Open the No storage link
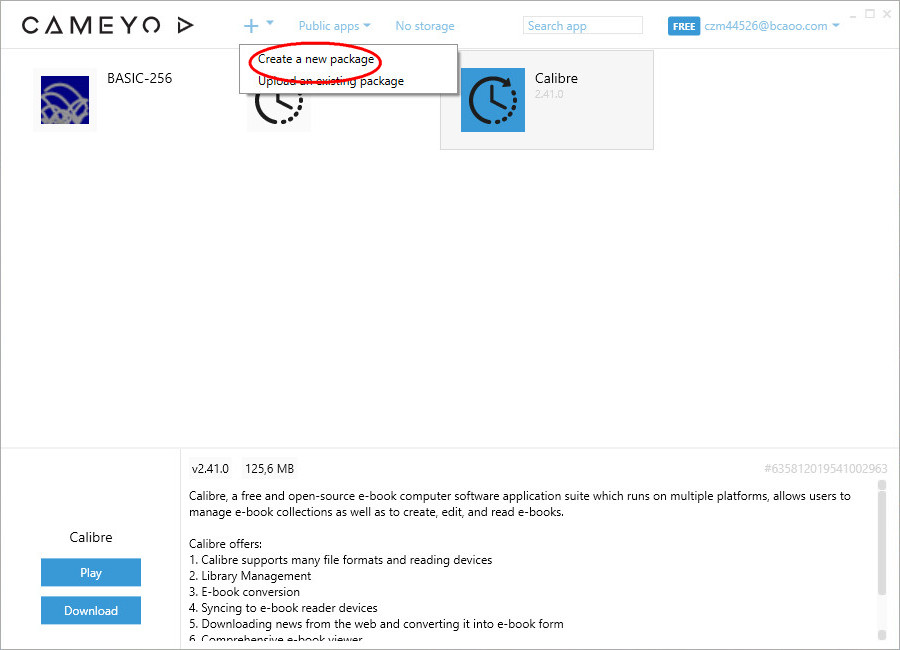Screen dimensions: 900x650 pos(425,26)
